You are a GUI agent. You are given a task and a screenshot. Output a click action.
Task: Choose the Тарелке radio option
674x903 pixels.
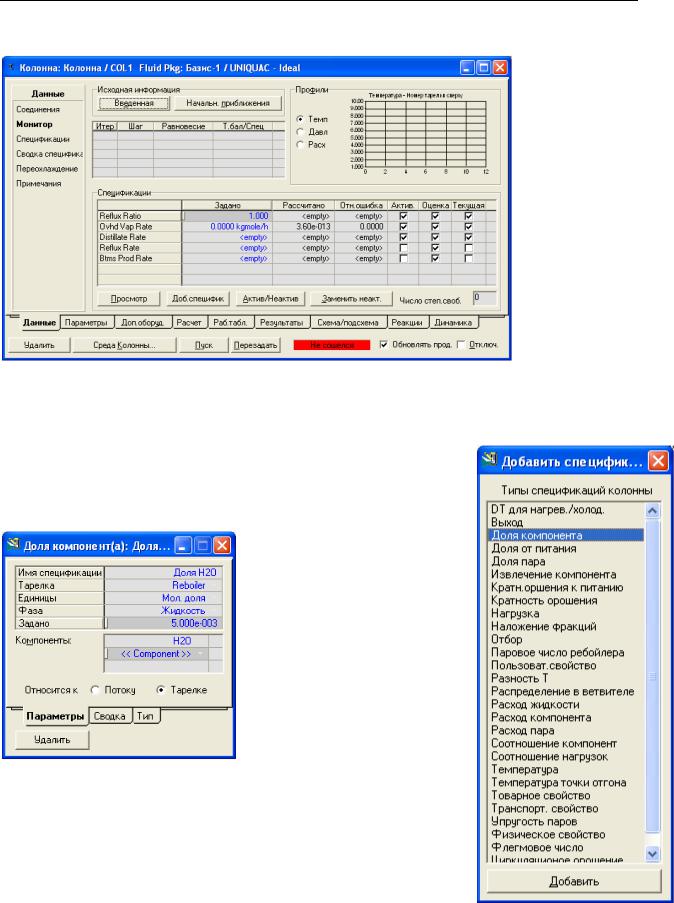(161, 690)
